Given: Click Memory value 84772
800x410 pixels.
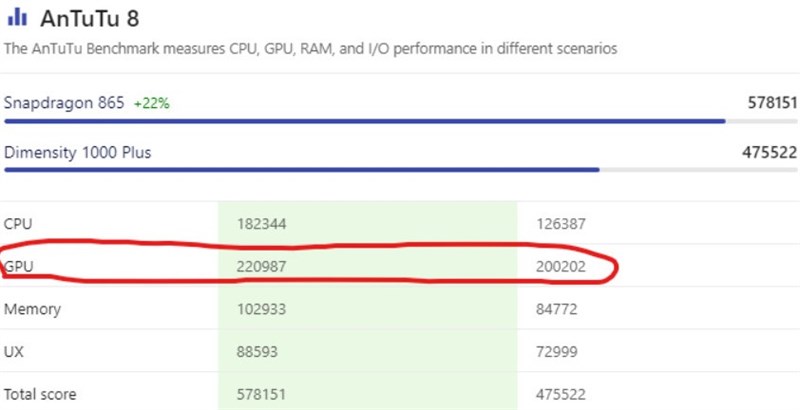Looking at the screenshot, I should coord(557,310).
